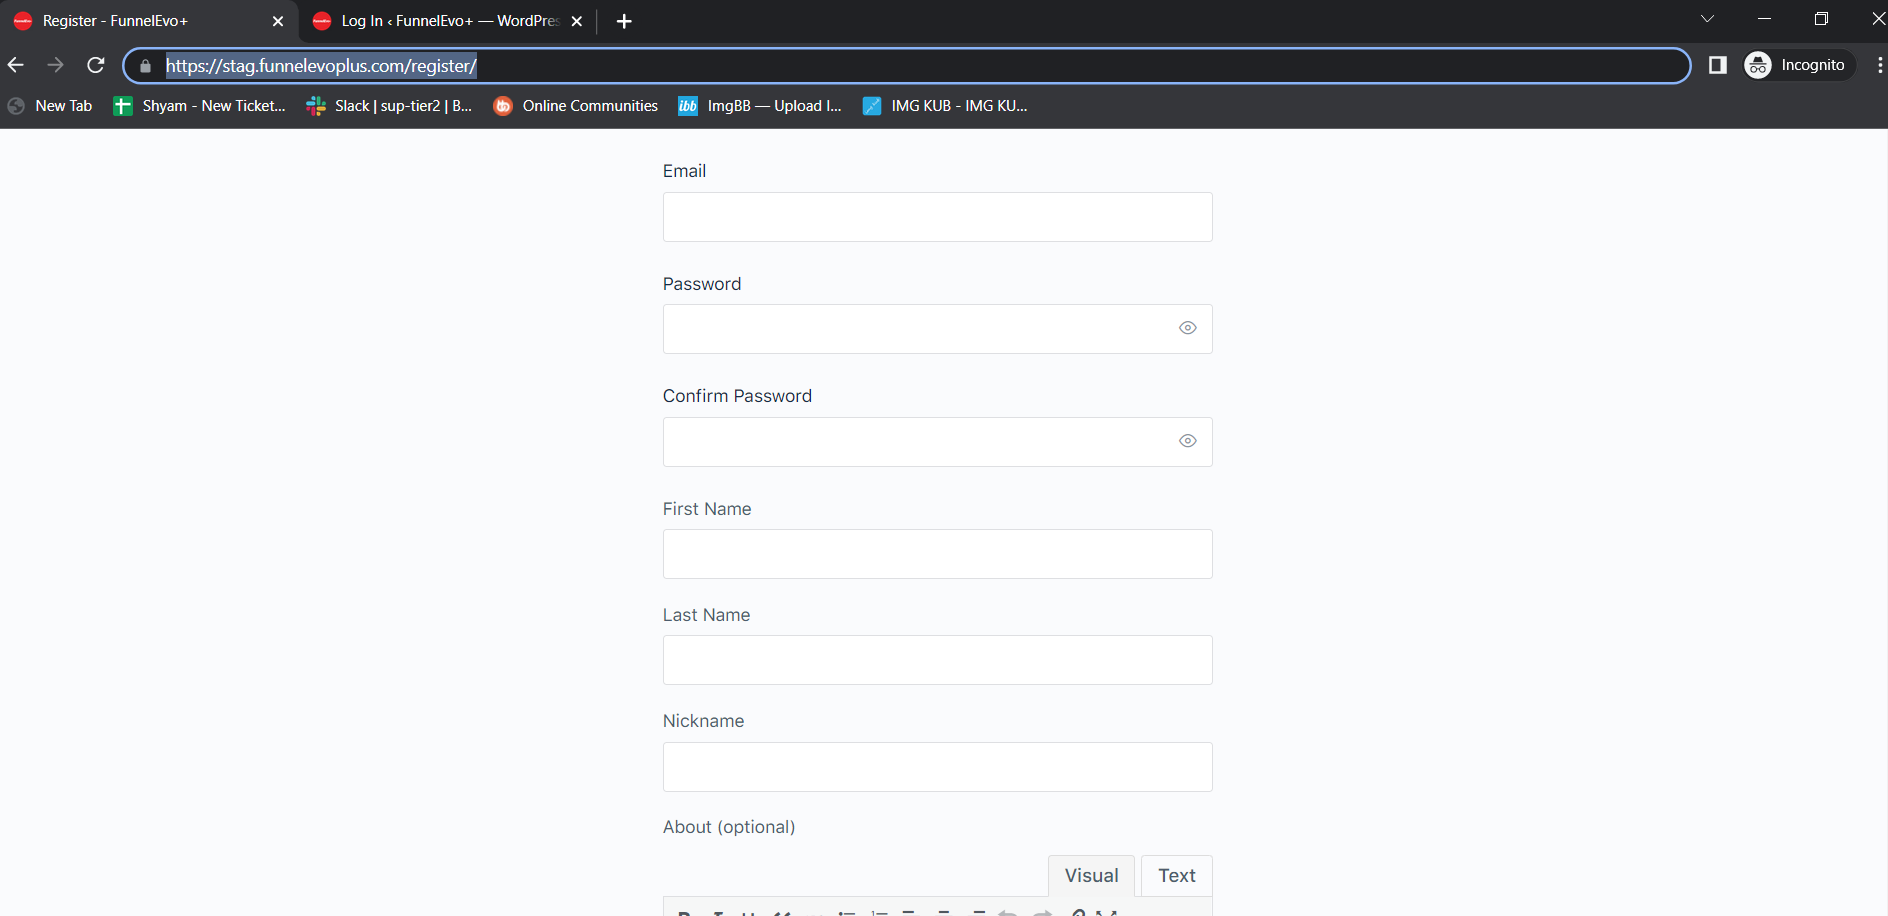Viewport: 1888px width, 916px height.
Task: Open the browser side panel icon
Action: click(1717, 65)
